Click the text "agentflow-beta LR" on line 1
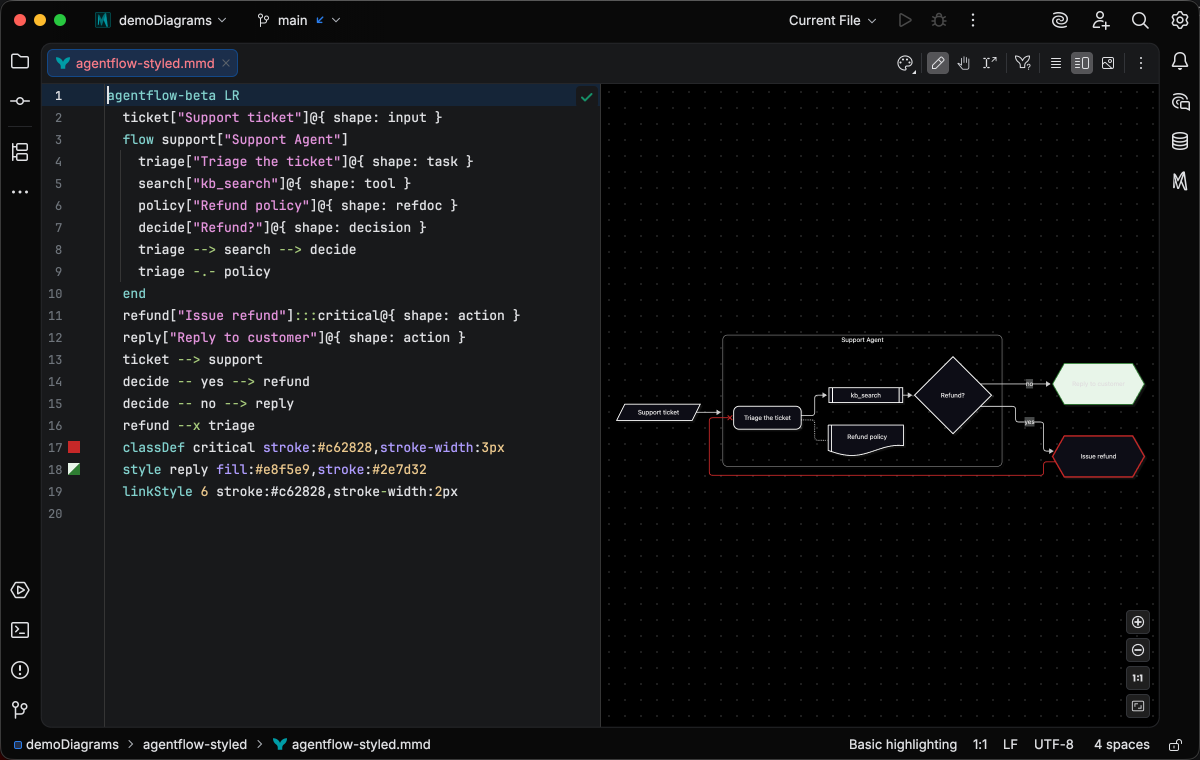This screenshot has height=760, width=1200. (x=173, y=96)
